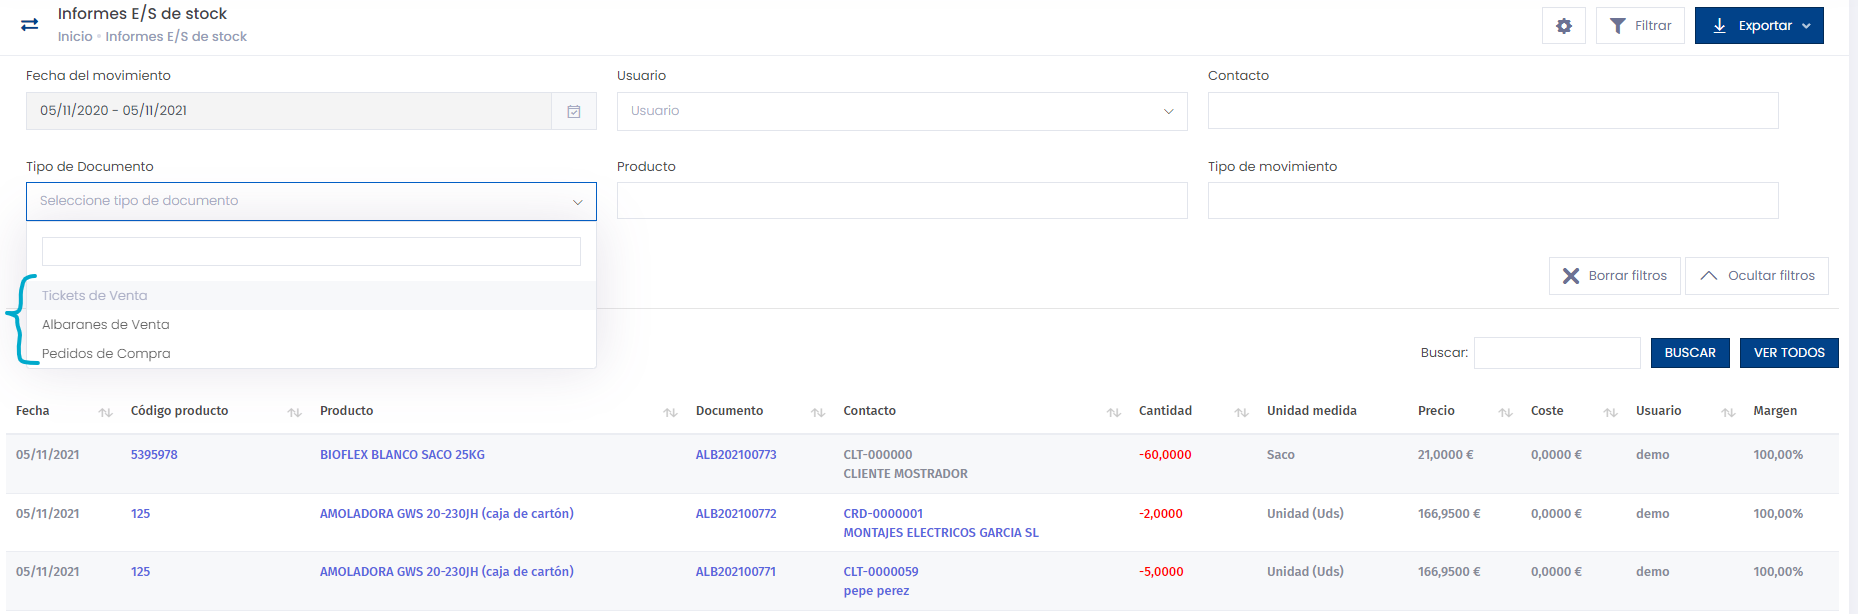Click Ocultar filtros button
Screen dimensions: 1858x614
click(1757, 276)
